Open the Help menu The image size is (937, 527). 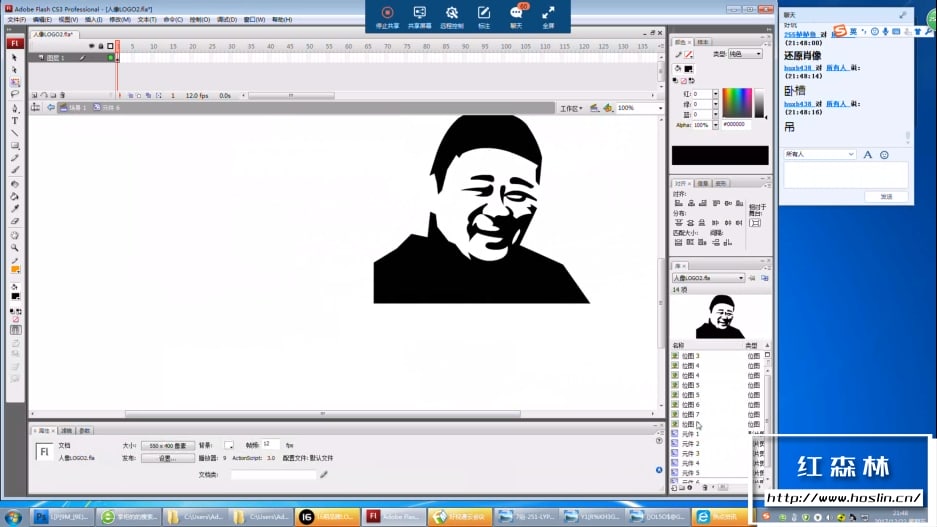282,20
